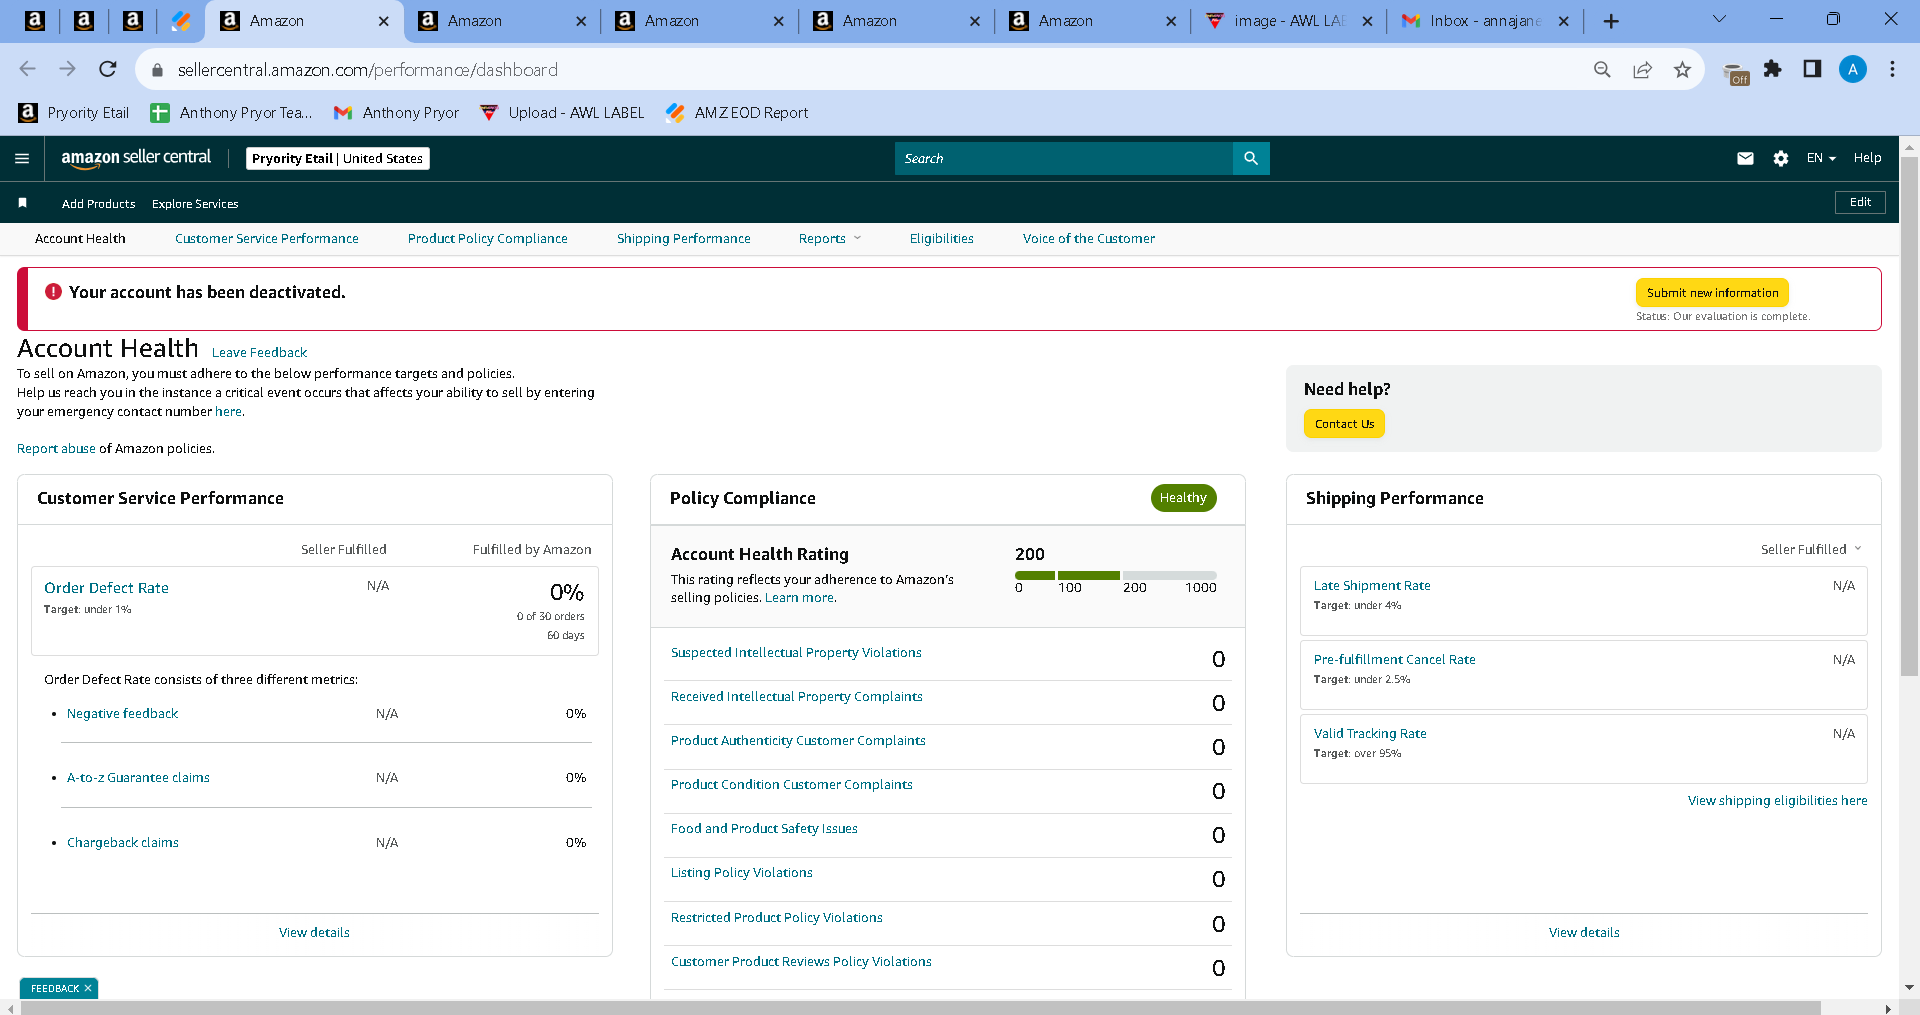The width and height of the screenshot is (1920, 1015).
Task: Open the Order Defect Rate link
Action: click(x=106, y=588)
